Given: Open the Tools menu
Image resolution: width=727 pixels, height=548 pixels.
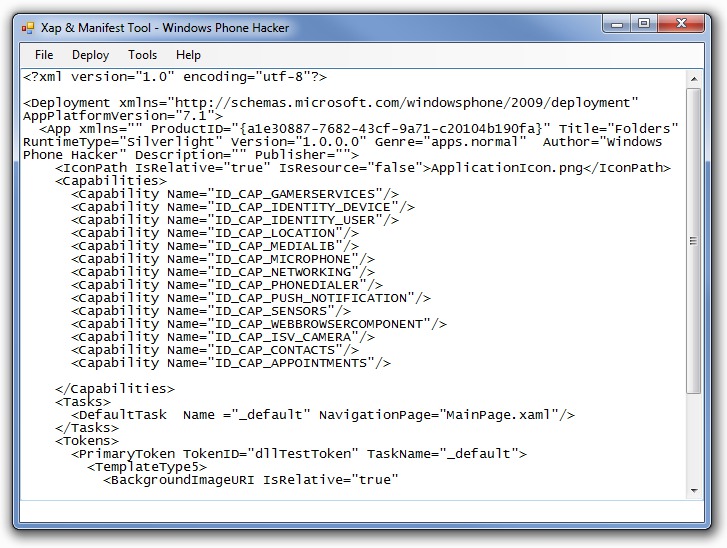Looking at the screenshot, I should [142, 55].
